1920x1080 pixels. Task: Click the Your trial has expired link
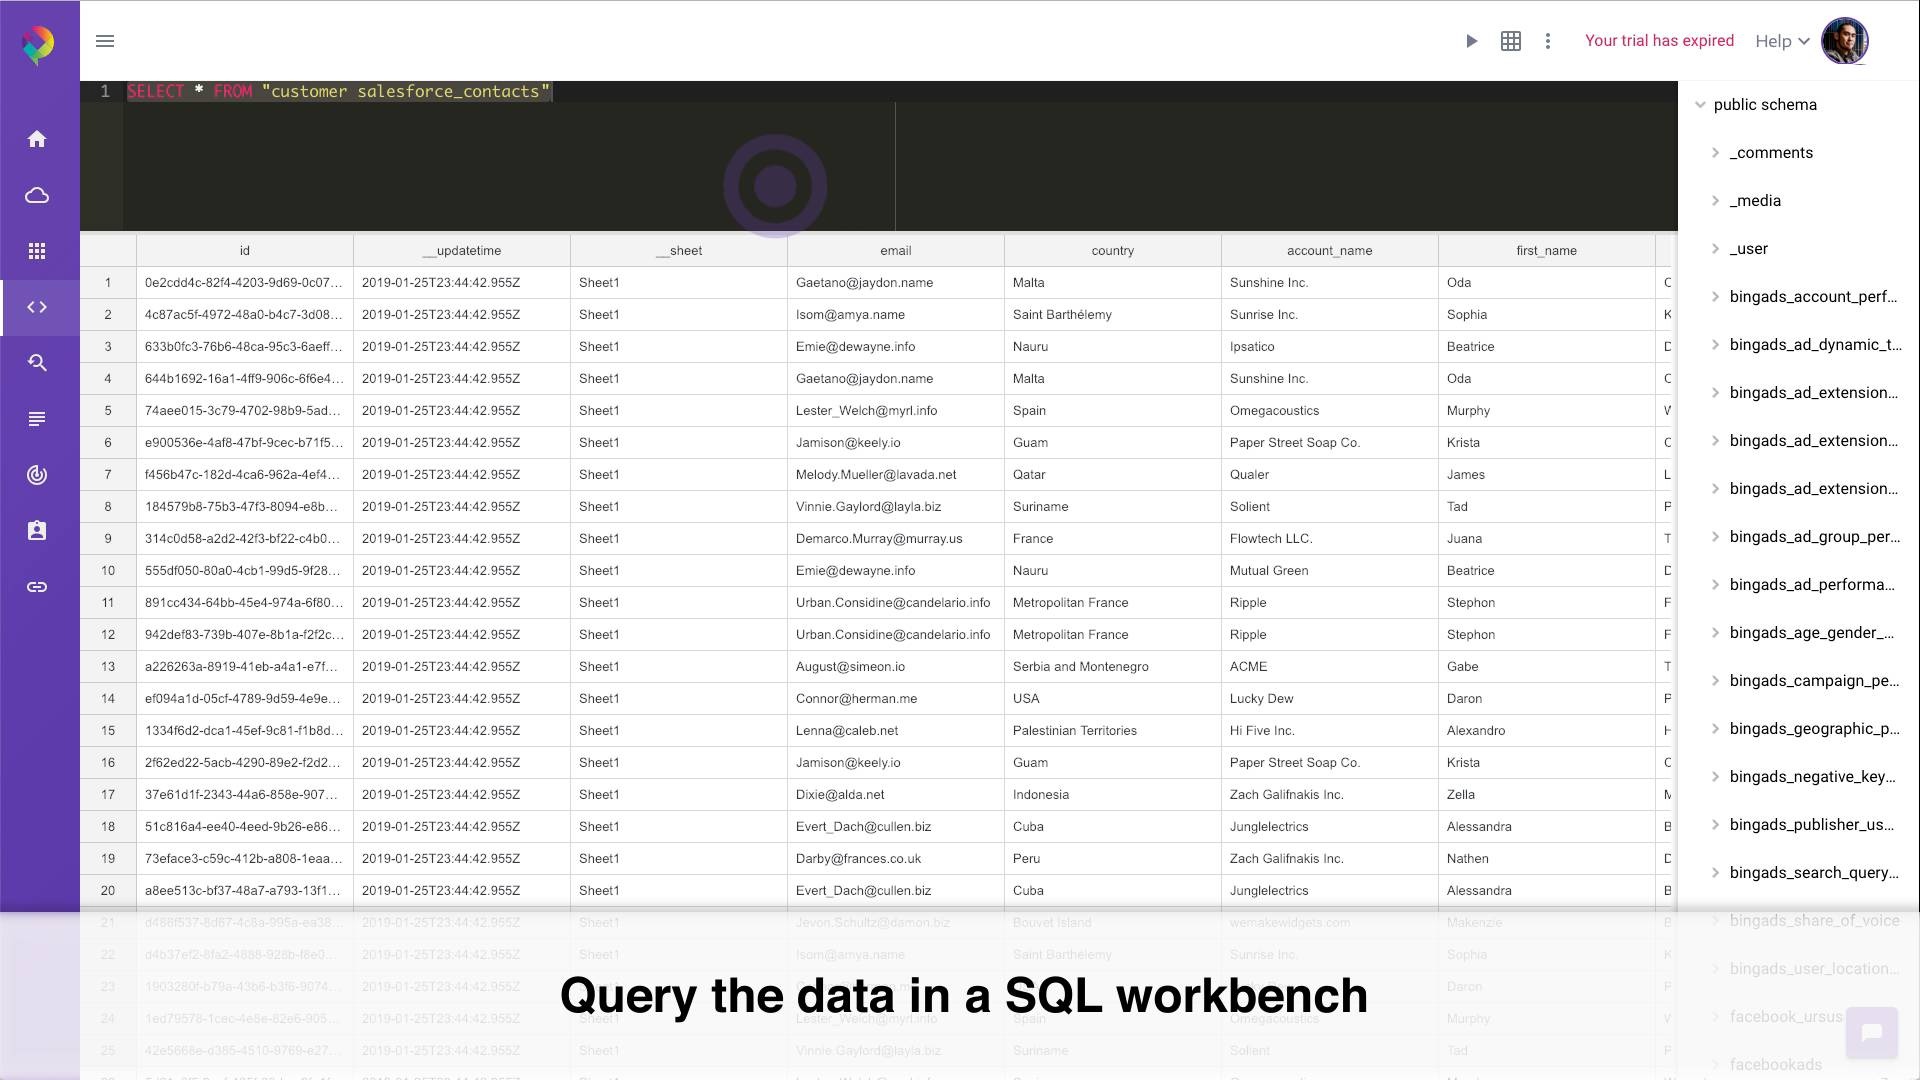click(1659, 41)
